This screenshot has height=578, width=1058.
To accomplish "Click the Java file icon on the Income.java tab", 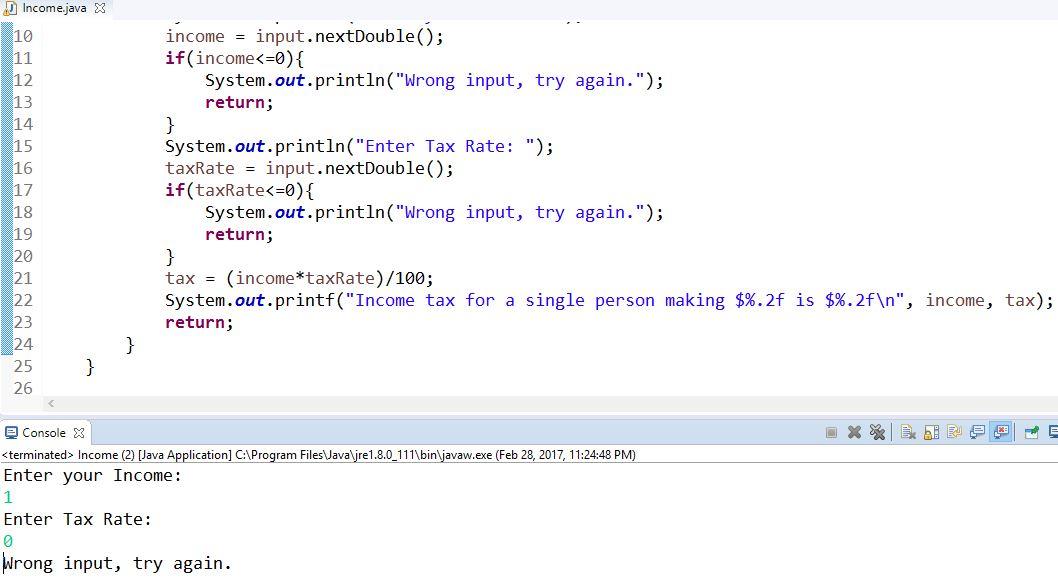I will coord(10,8).
